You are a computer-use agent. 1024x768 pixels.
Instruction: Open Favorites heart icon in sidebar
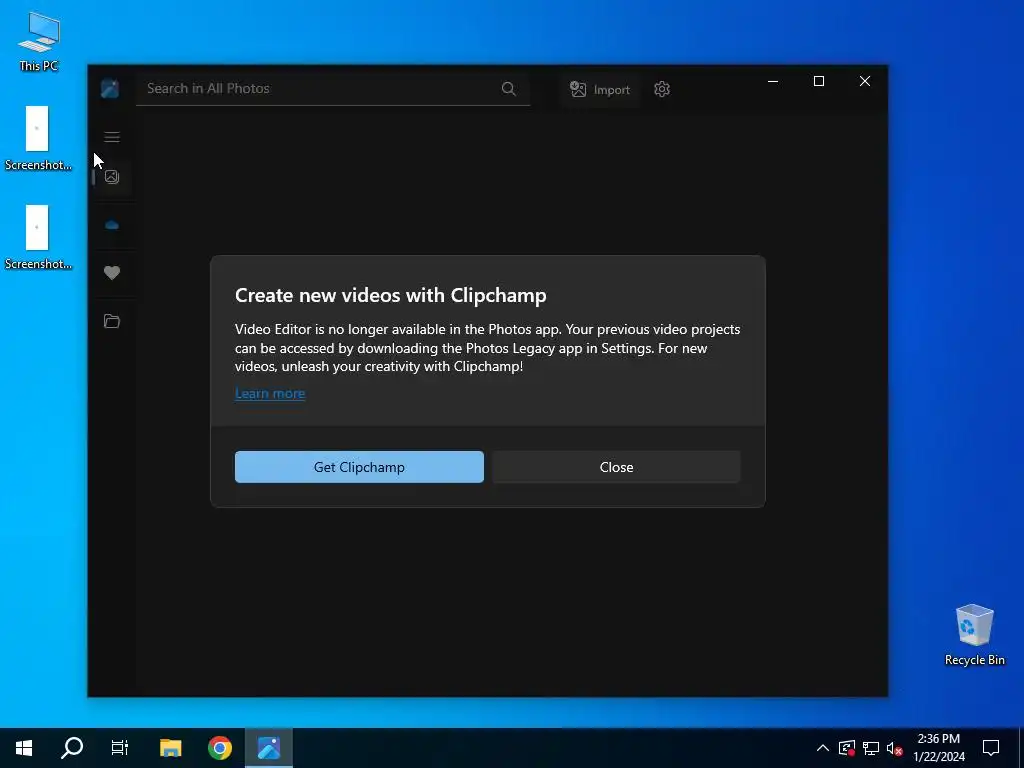pyautogui.click(x=112, y=273)
